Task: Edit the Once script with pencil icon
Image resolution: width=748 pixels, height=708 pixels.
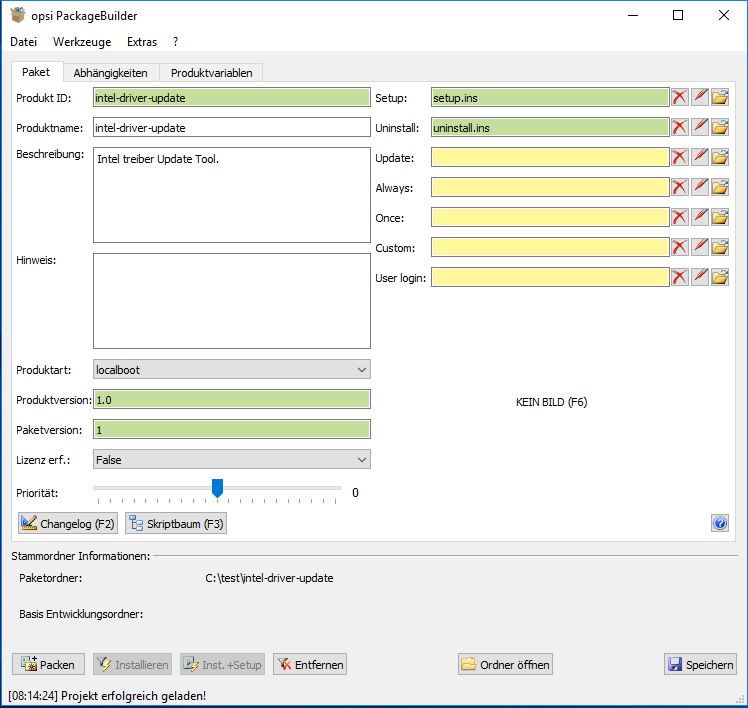Action: (700, 218)
